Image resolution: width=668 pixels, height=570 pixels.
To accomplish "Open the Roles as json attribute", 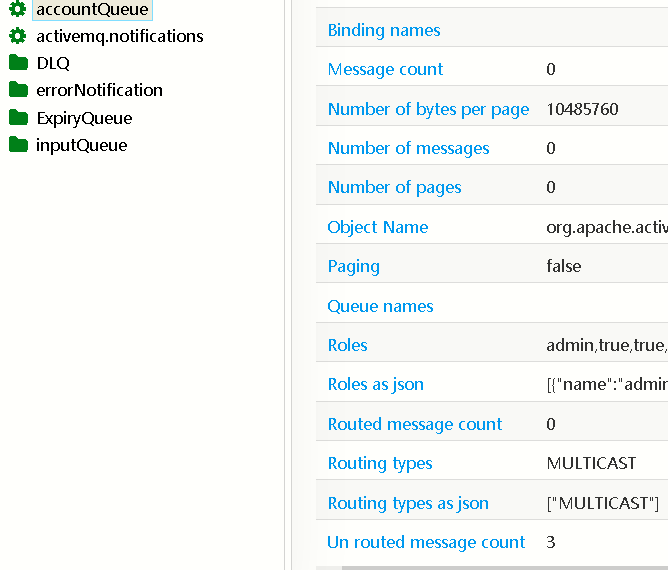I will [x=375, y=384].
